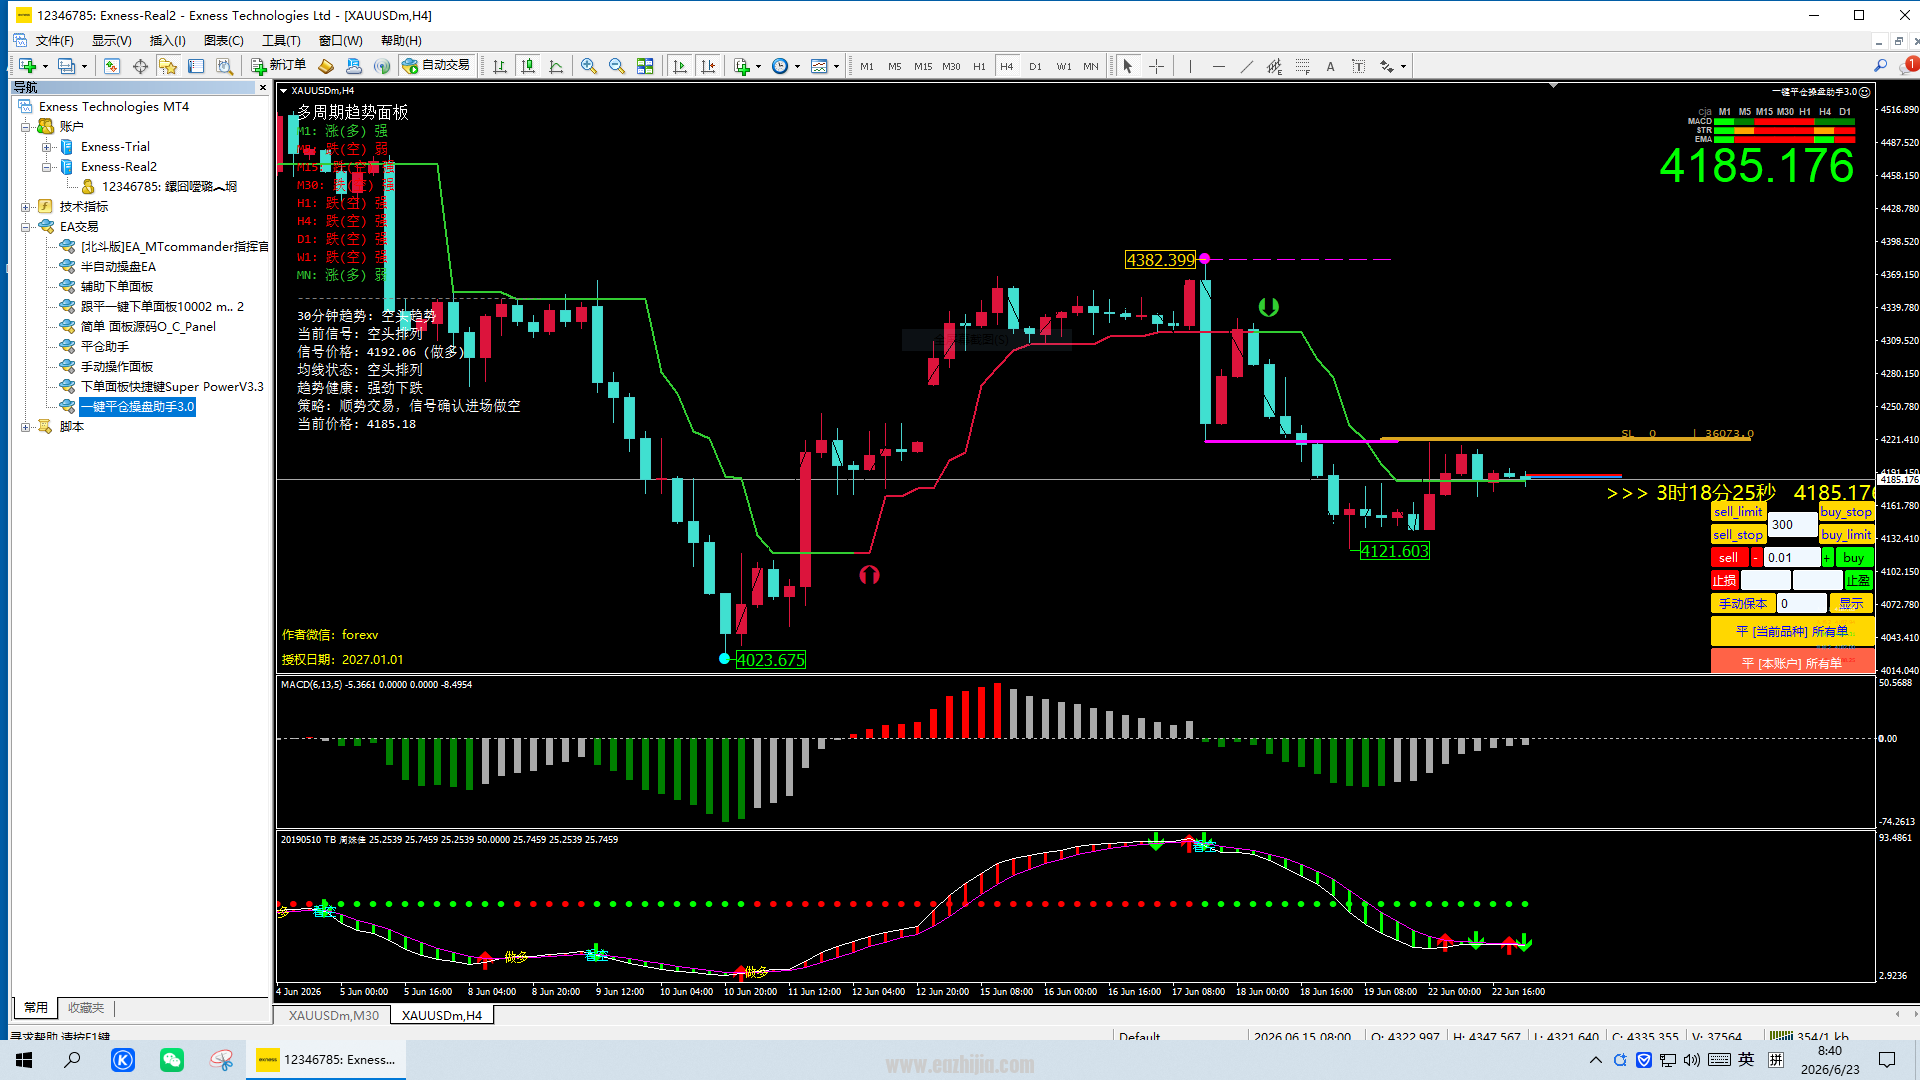Open the 文件(F) menu
Screen dimensions: 1920x1080
(54, 41)
